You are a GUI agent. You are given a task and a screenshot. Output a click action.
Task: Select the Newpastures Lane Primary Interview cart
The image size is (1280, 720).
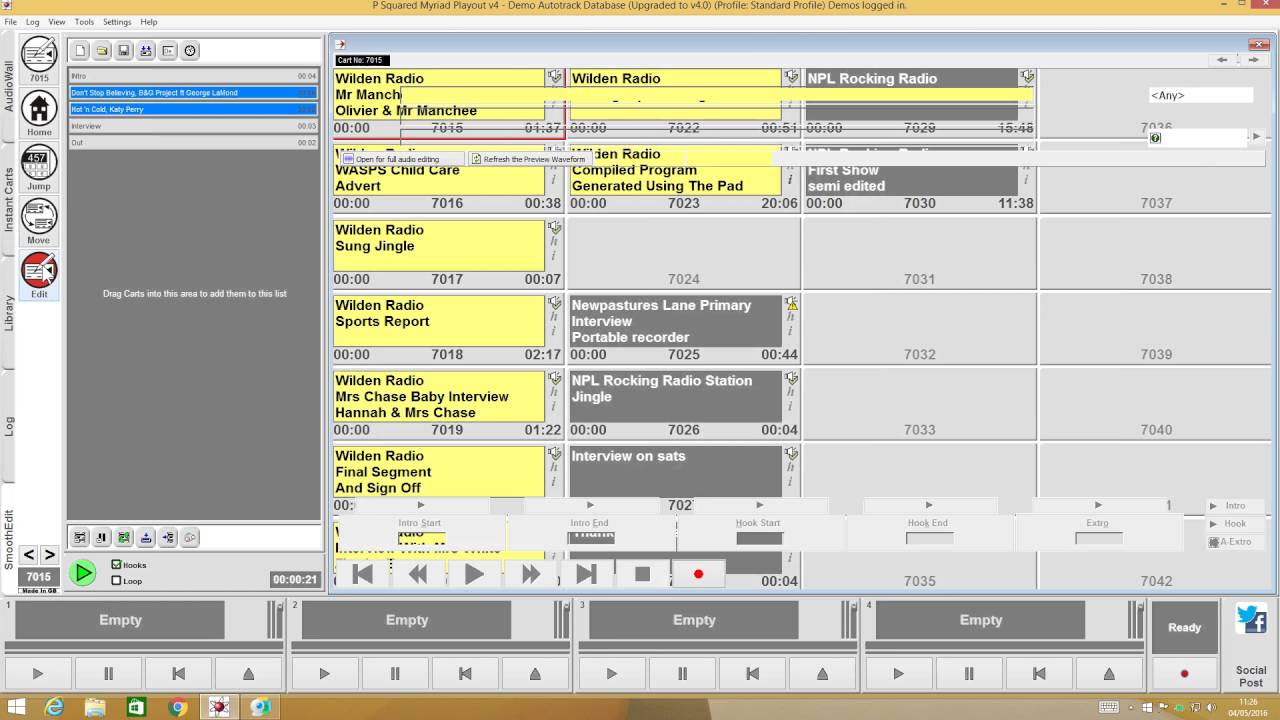684,328
